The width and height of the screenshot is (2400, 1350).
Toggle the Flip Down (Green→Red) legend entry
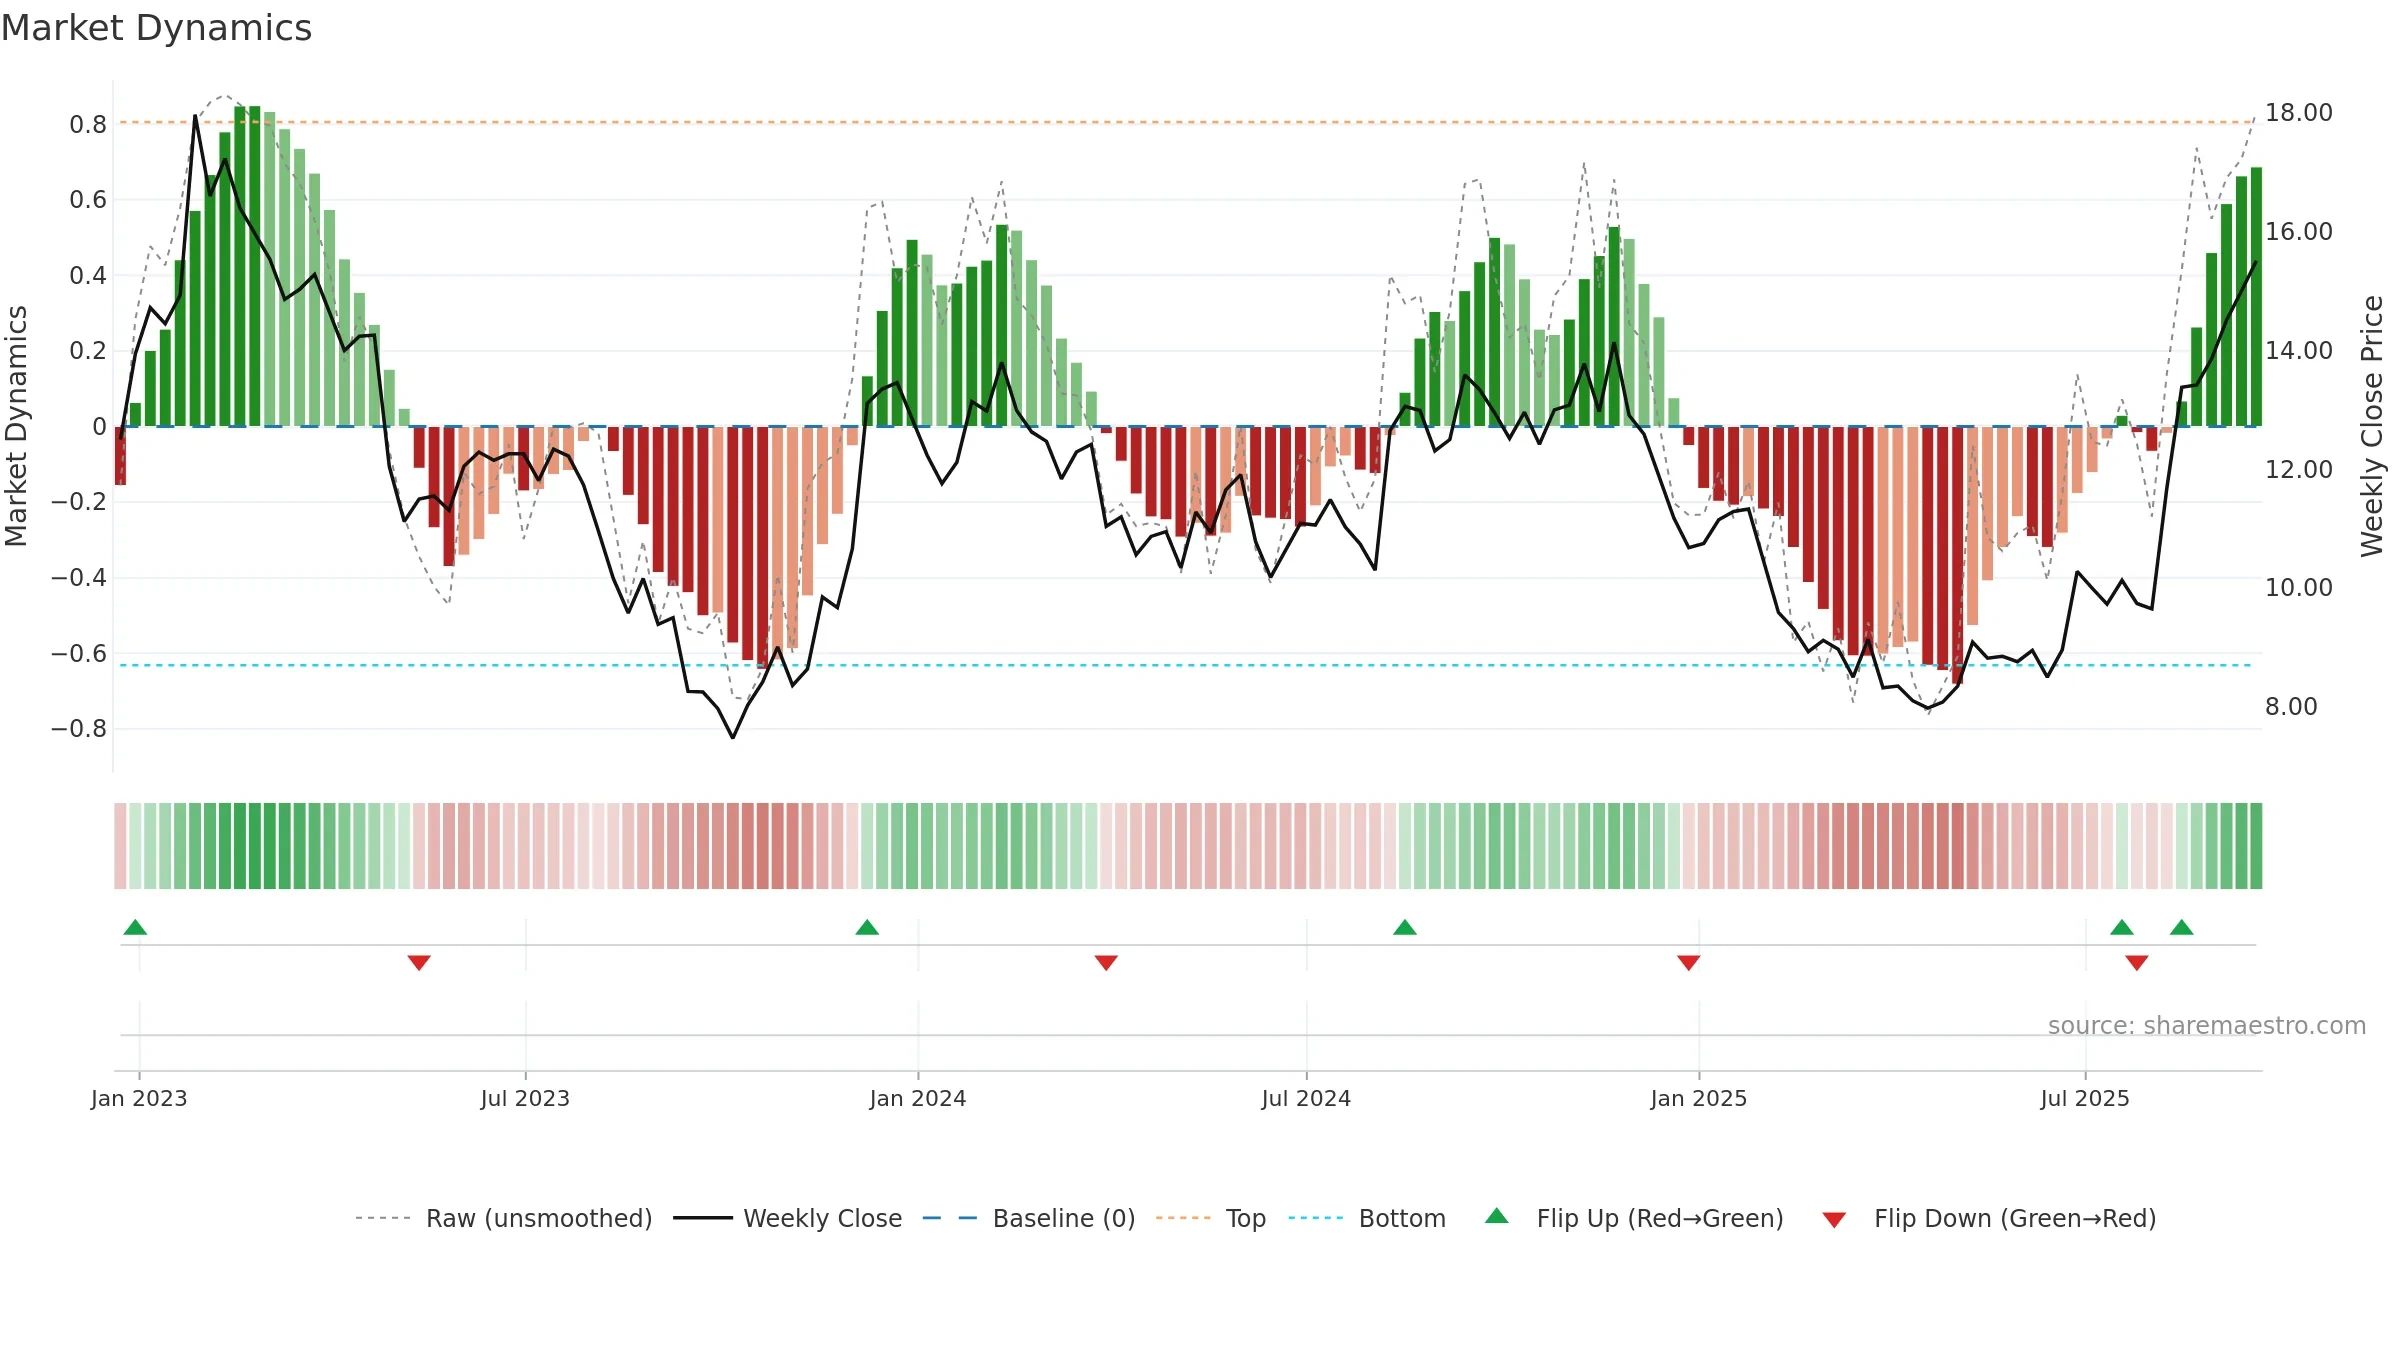(1989, 1218)
